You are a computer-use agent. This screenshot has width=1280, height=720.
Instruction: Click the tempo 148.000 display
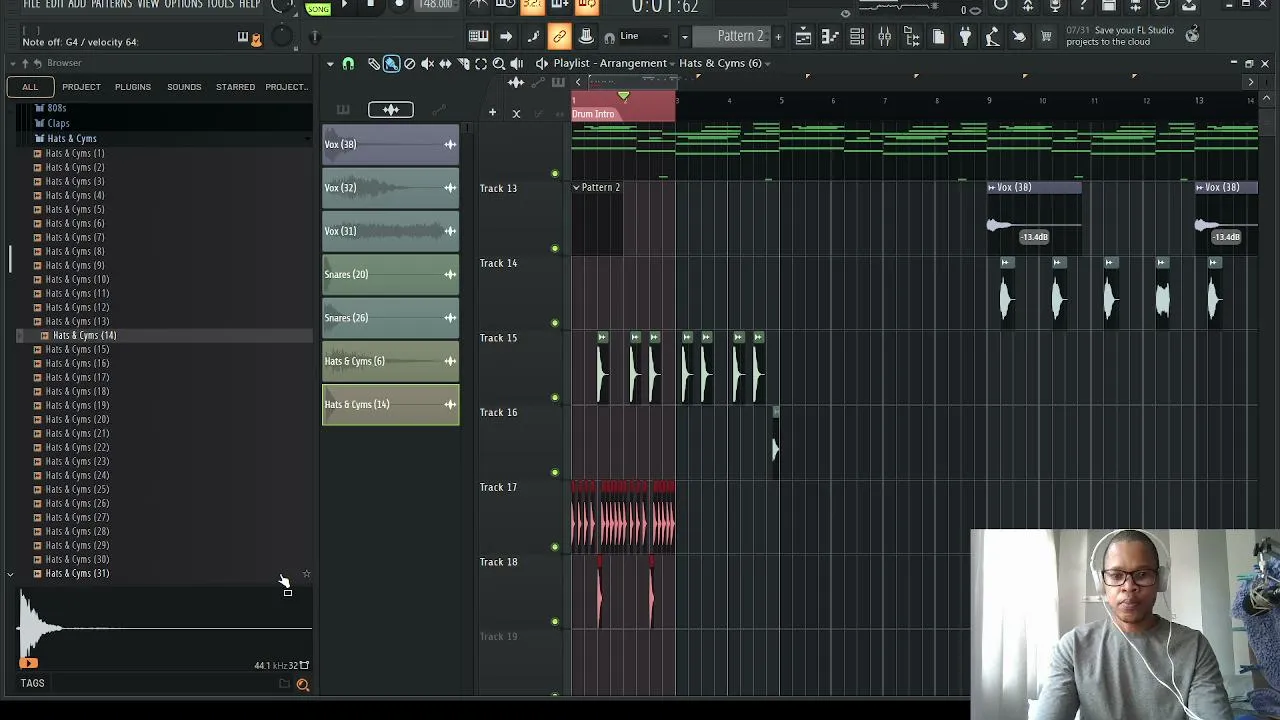tap(437, 5)
